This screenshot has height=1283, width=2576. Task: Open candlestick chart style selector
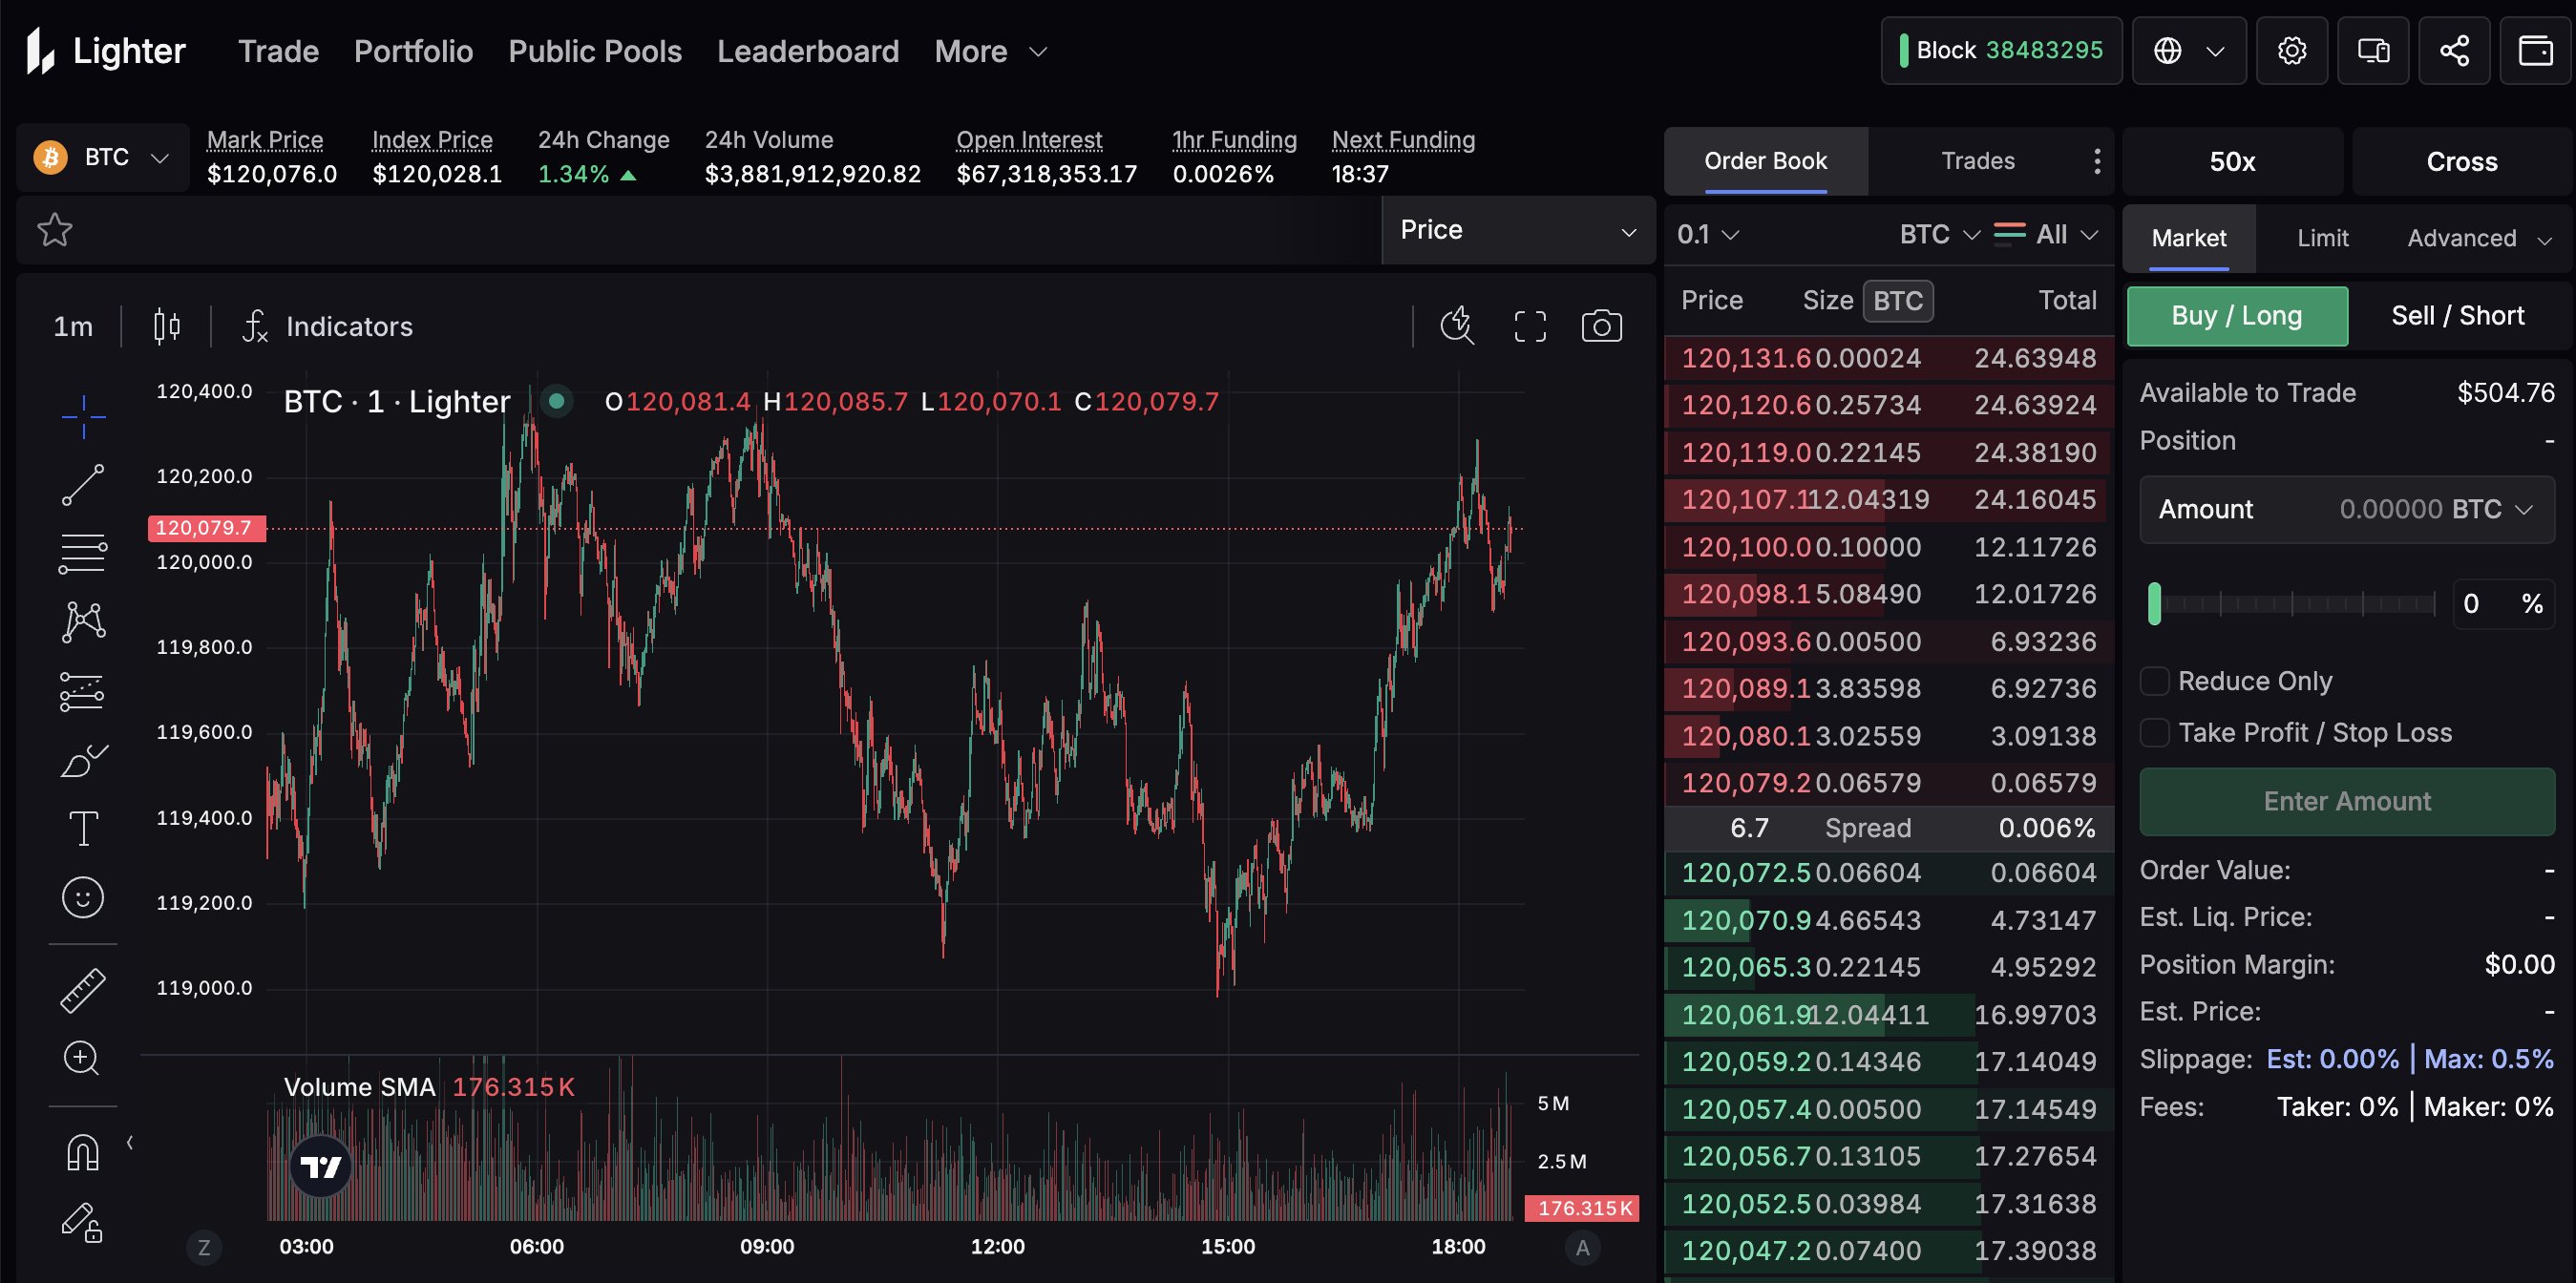167,326
